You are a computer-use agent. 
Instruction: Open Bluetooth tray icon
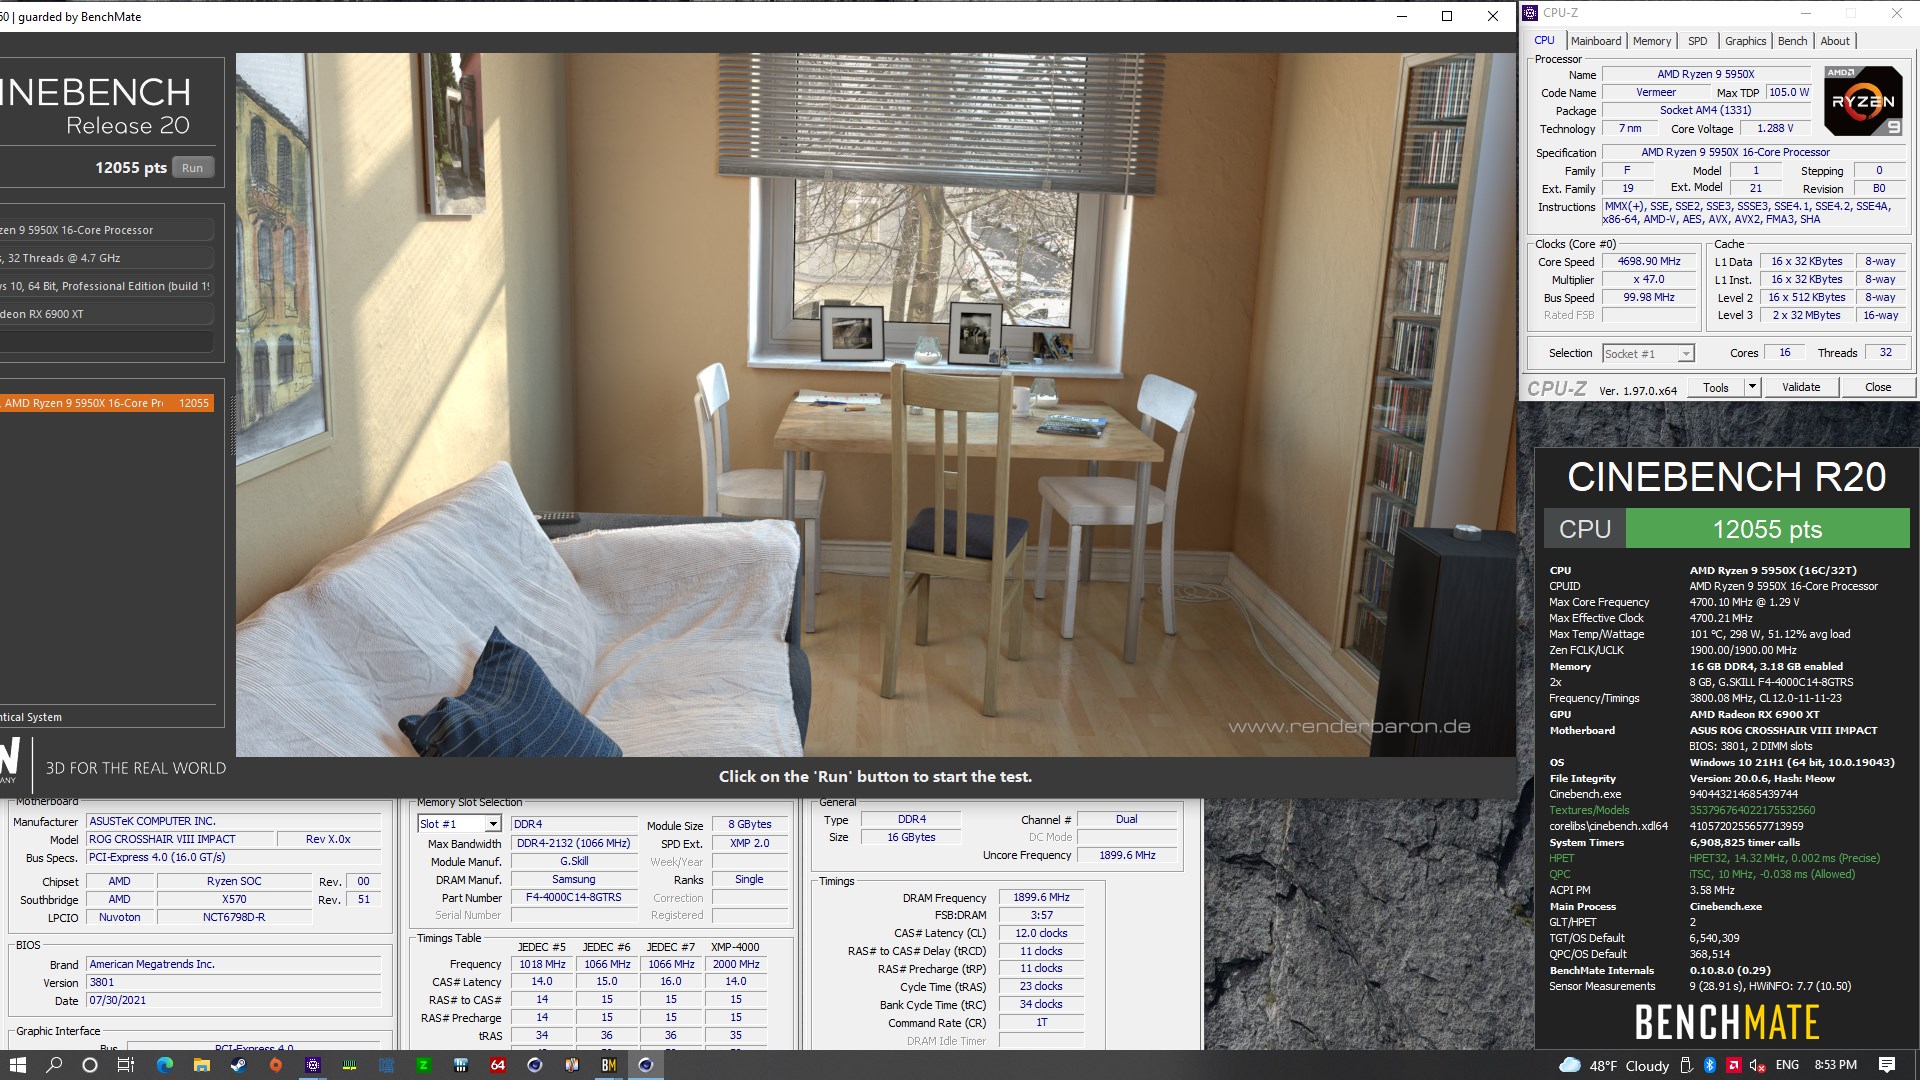[1710, 1065]
